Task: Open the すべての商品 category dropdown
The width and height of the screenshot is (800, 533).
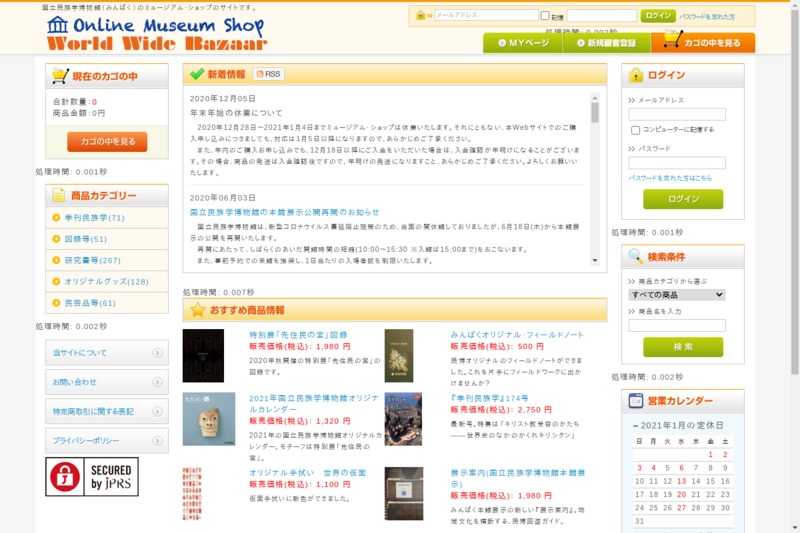Action: tap(676, 295)
